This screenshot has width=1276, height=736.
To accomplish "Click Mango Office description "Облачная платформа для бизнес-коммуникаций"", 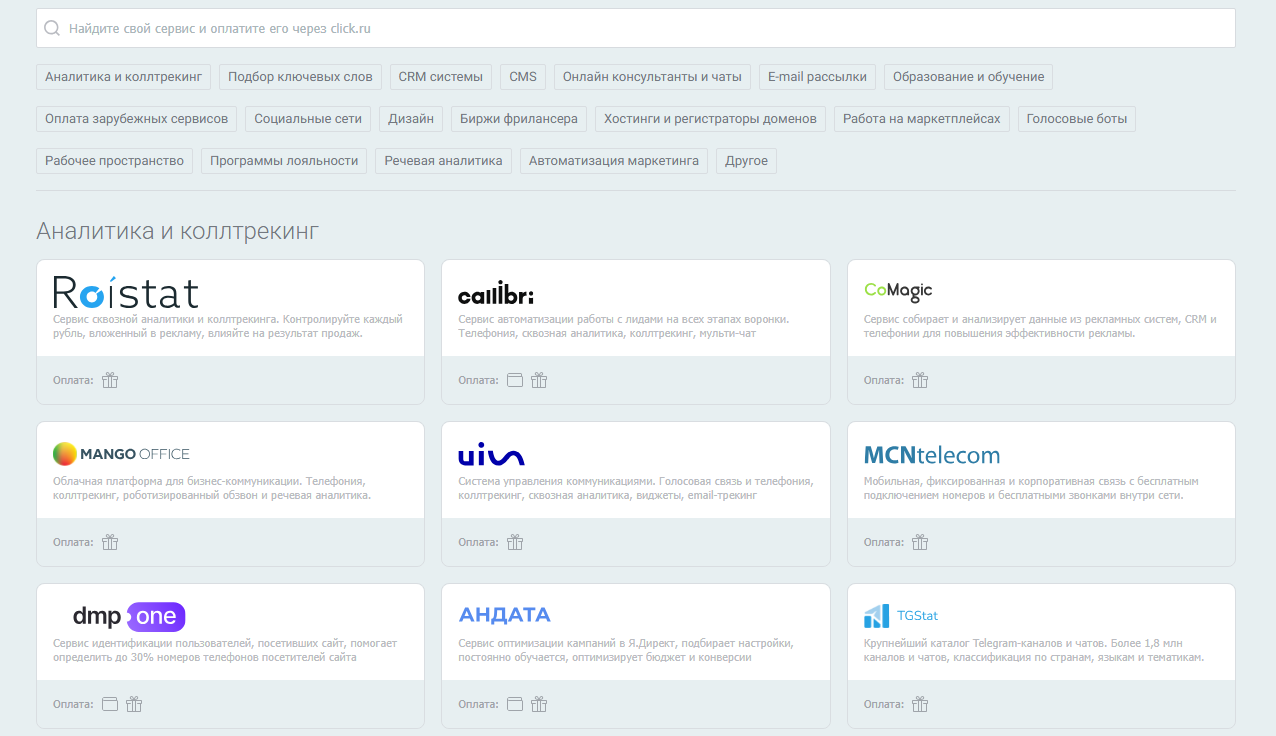I will [212, 488].
